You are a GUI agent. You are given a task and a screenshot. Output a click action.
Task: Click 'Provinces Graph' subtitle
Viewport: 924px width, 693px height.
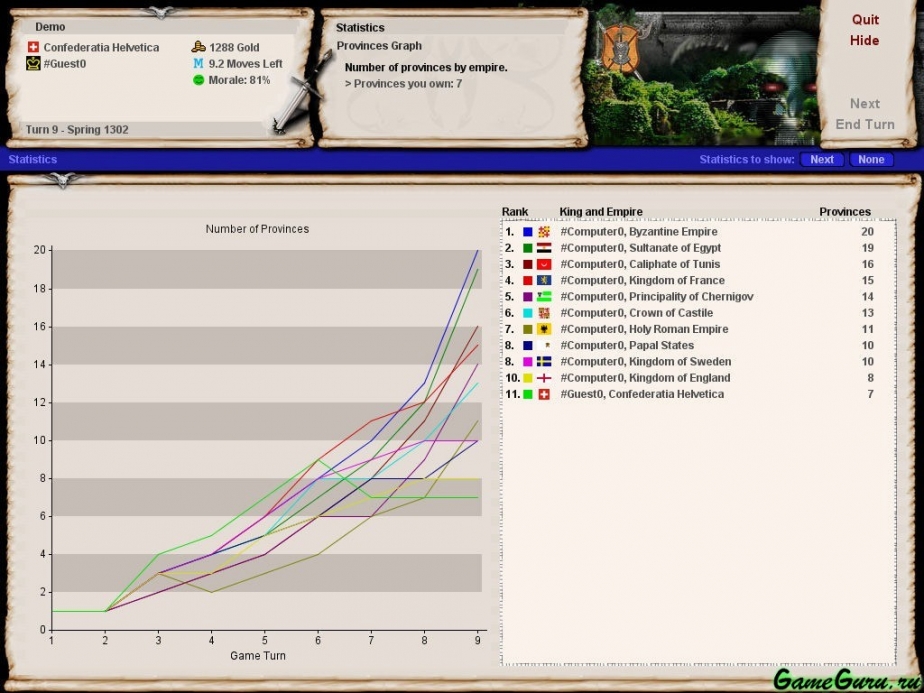(379, 46)
